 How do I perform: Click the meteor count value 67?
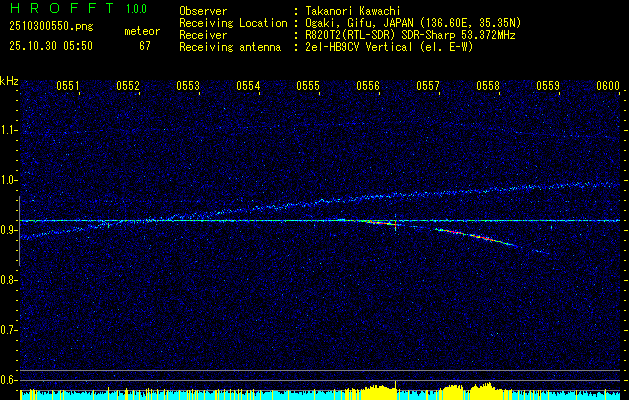(145, 45)
